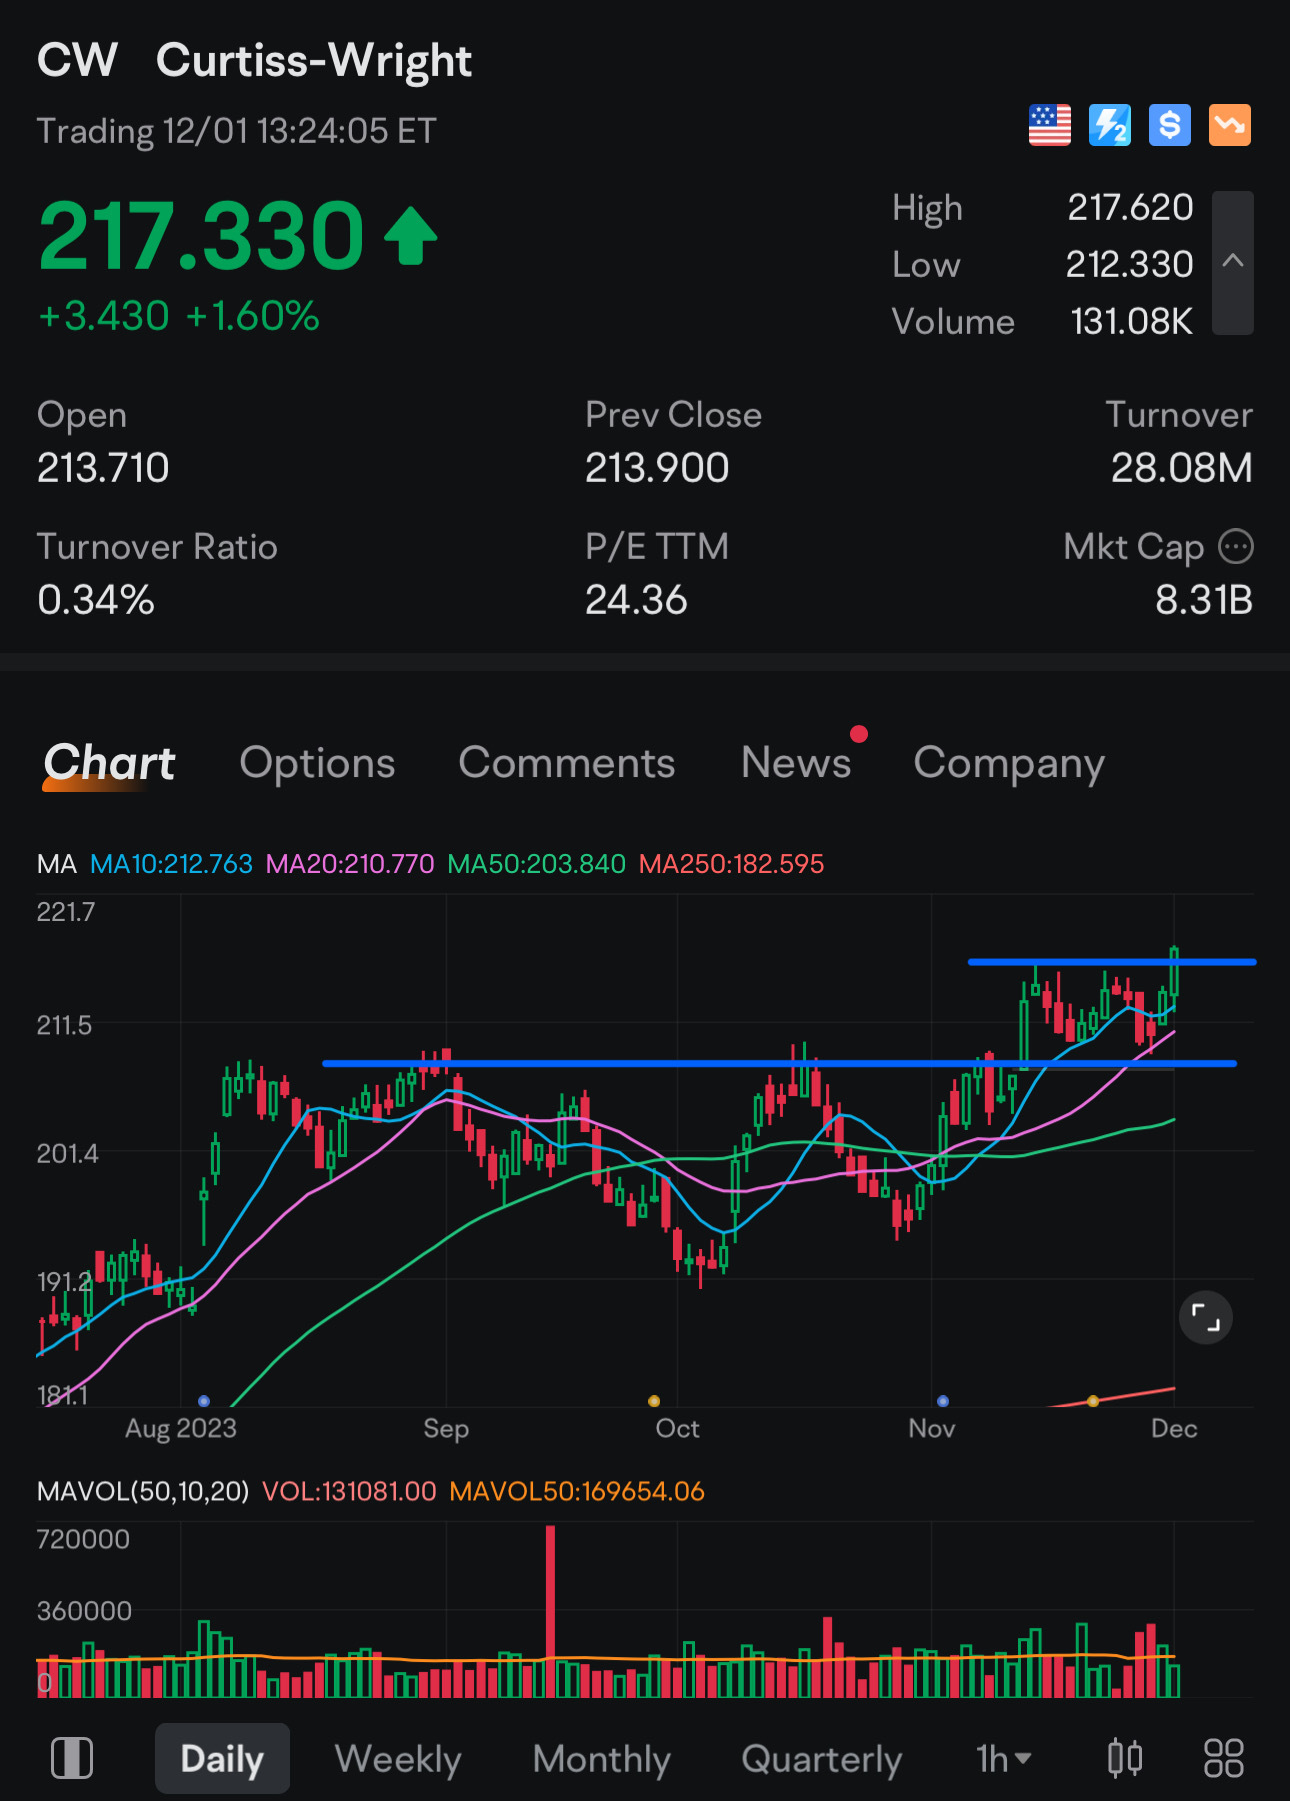Select the Monthly timeframe

[601, 1758]
